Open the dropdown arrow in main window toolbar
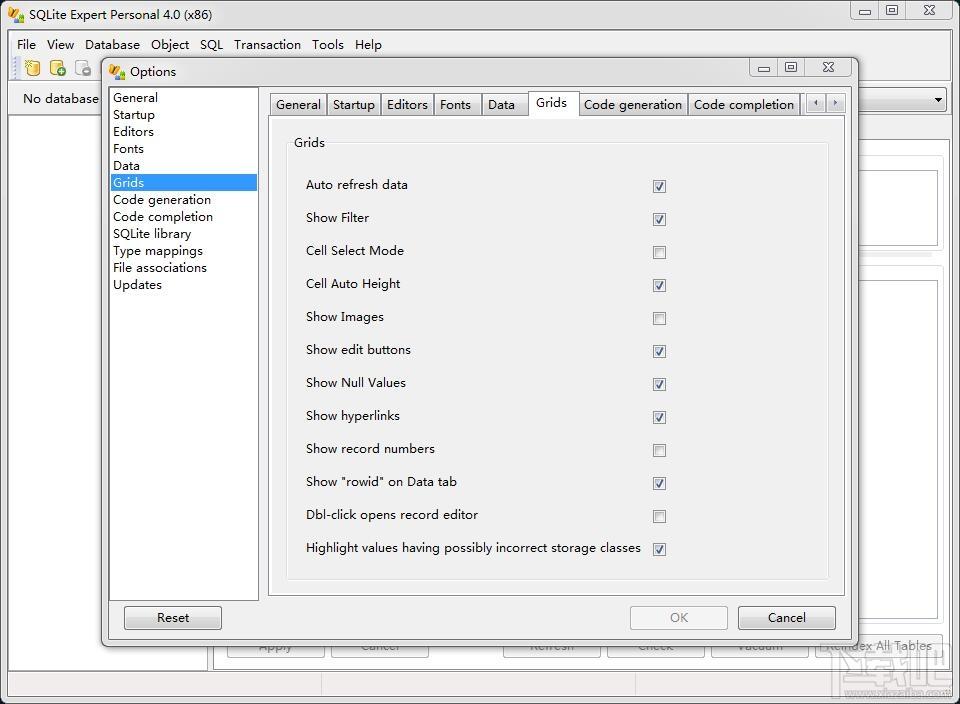960x704 pixels. click(938, 100)
